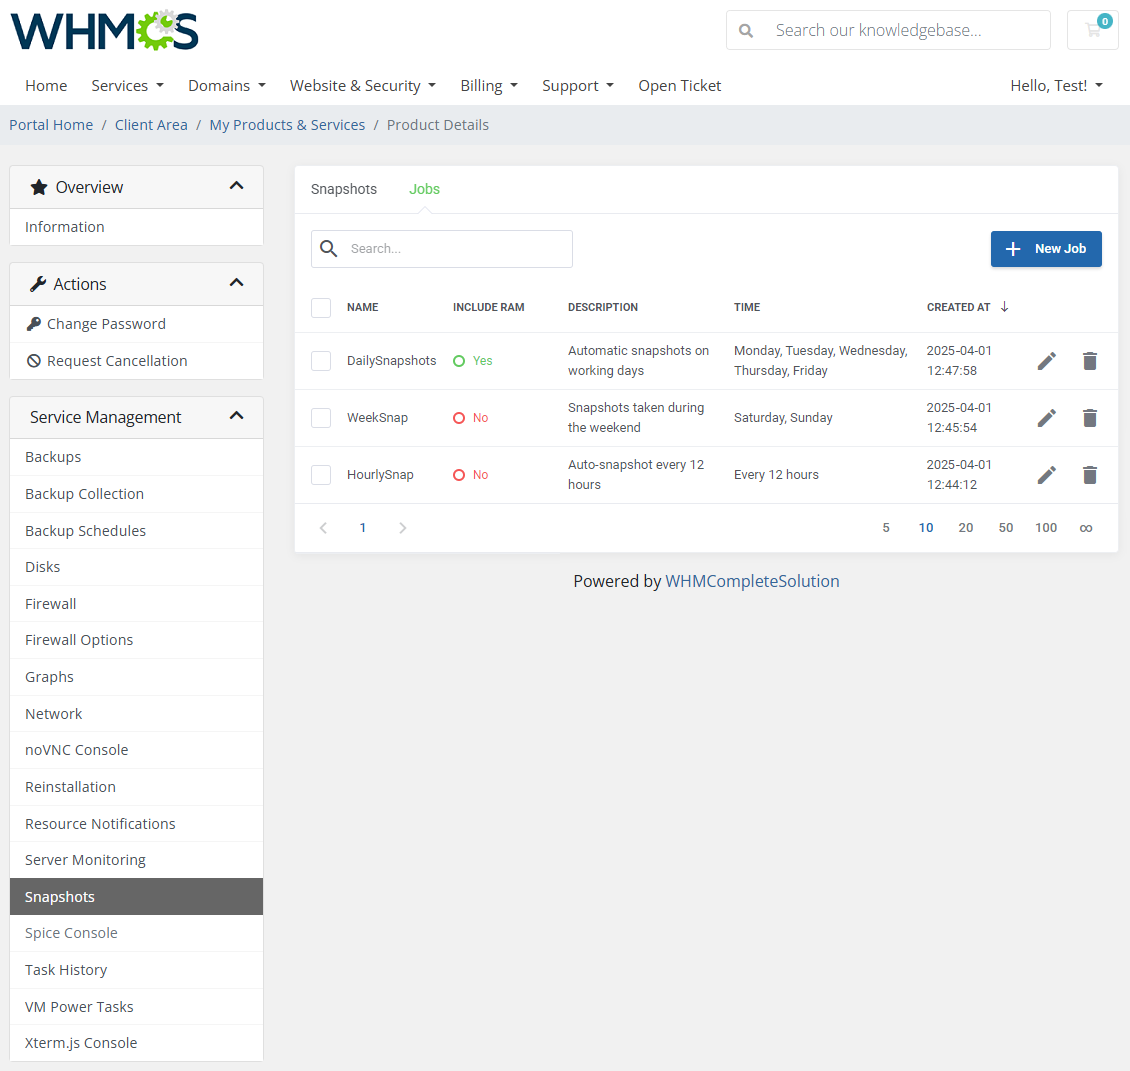Click the magnifier in the jobs search bar
The image size is (1130, 1071).
click(x=329, y=248)
